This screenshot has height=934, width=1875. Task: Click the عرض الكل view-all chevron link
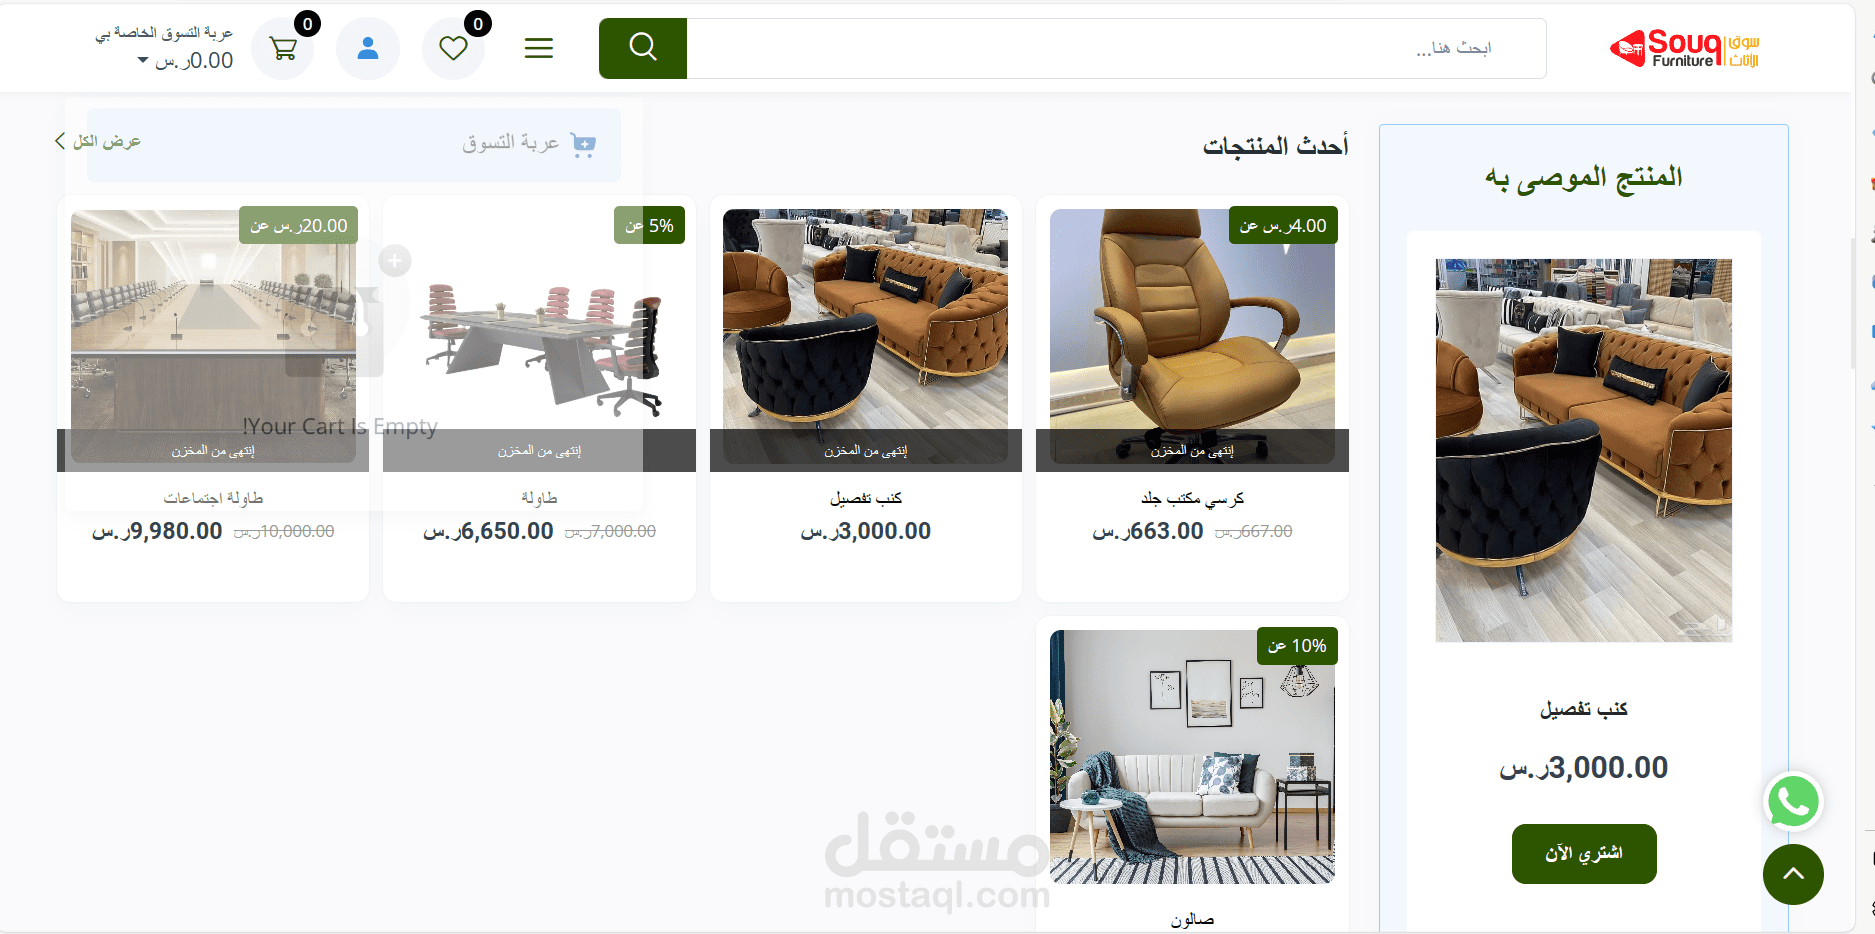tap(98, 141)
